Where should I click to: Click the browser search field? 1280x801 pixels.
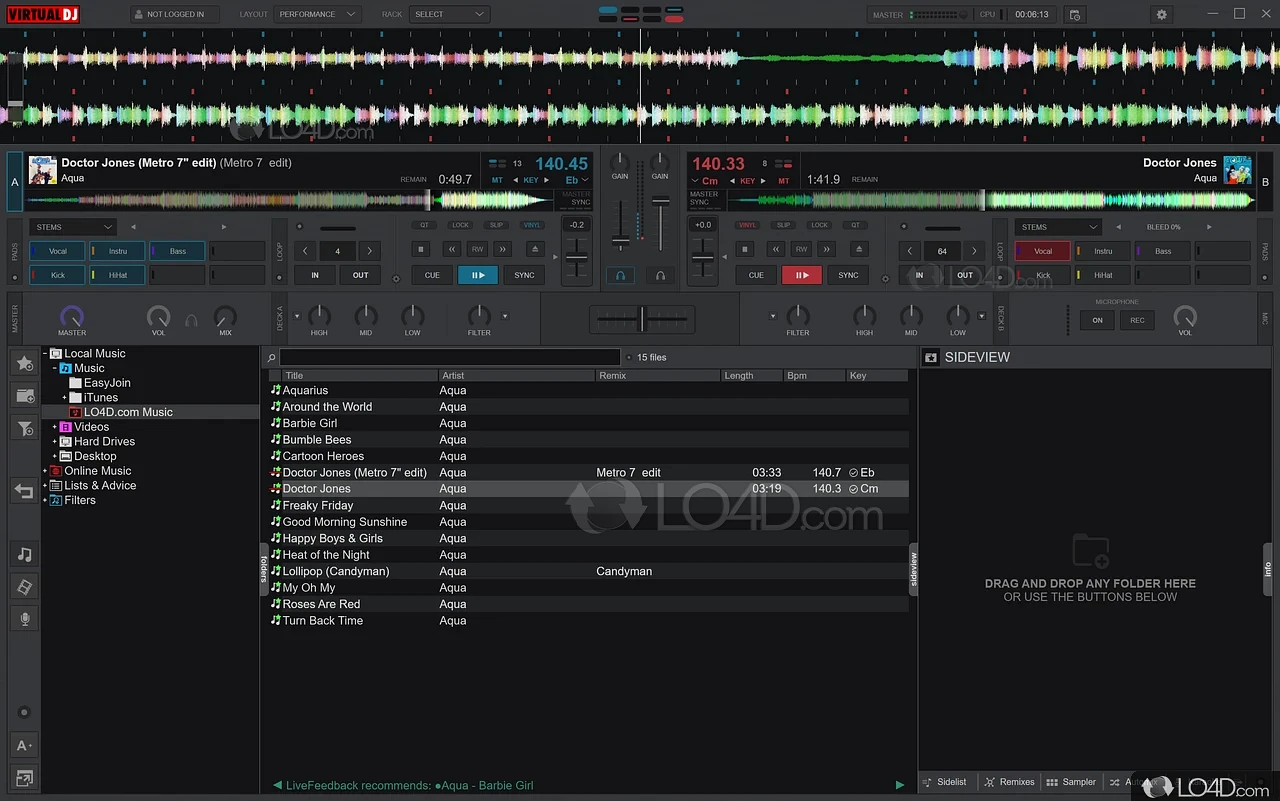tap(450, 357)
